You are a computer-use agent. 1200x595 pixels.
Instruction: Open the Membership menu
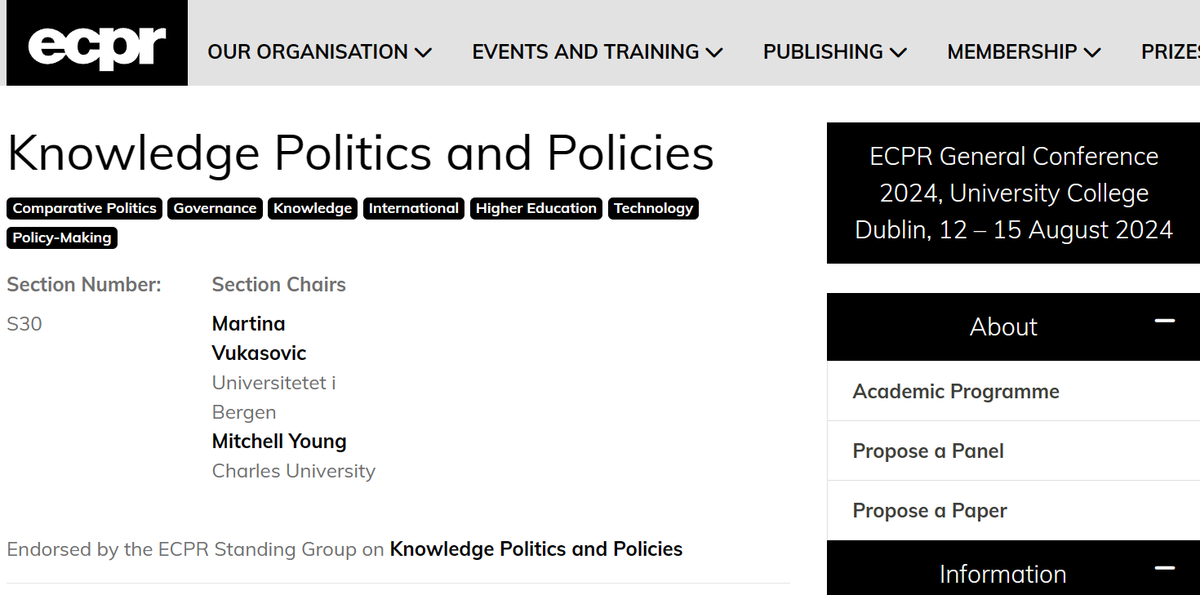pos(1024,52)
